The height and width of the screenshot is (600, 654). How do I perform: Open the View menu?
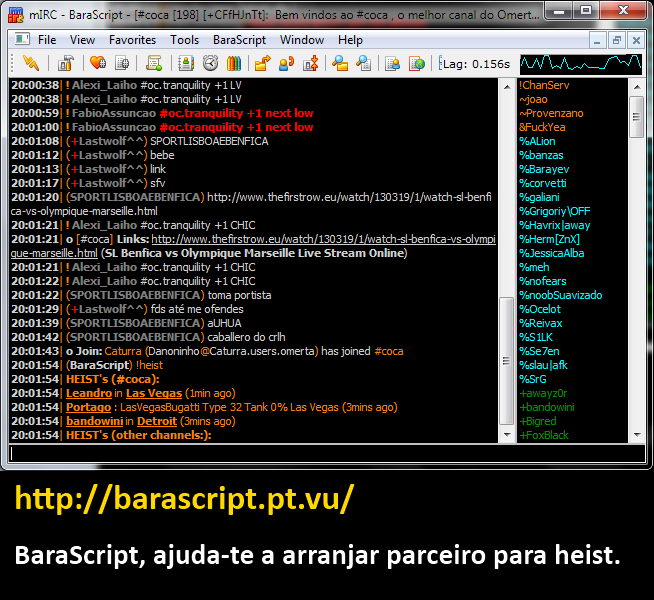[x=82, y=40]
